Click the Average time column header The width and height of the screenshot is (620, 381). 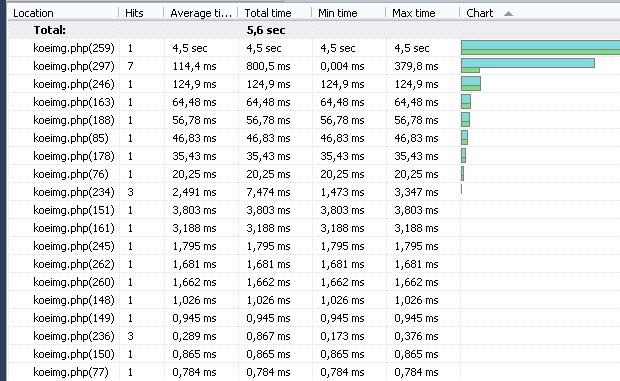[x=201, y=13]
